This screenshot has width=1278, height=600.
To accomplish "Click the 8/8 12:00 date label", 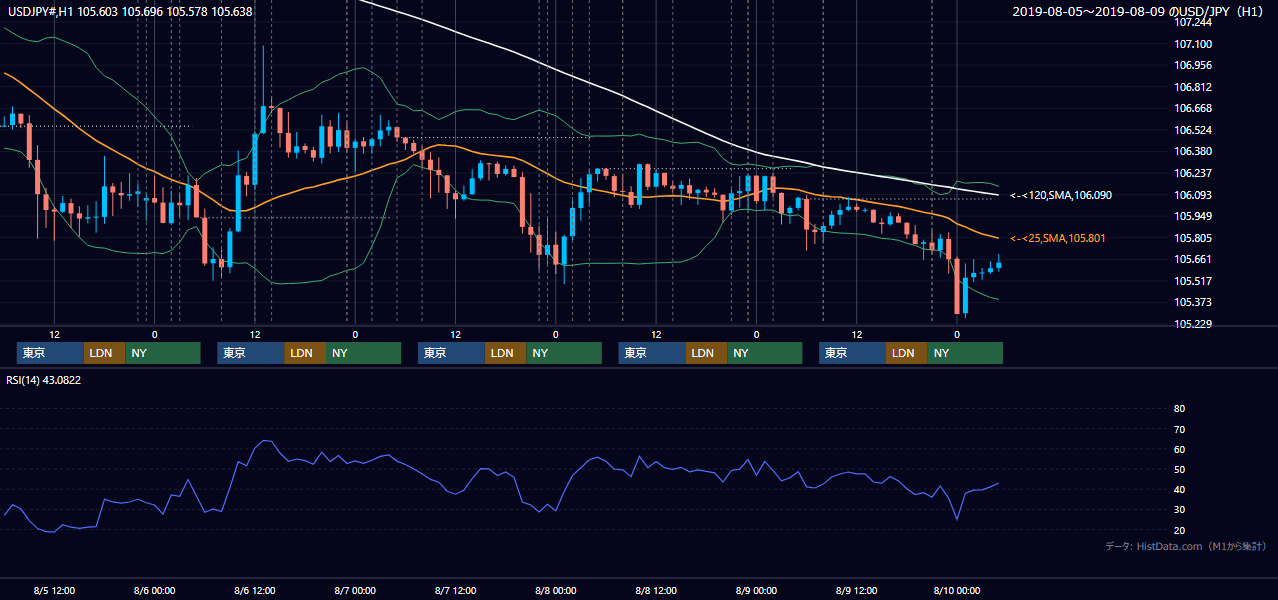I will (x=655, y=590).
